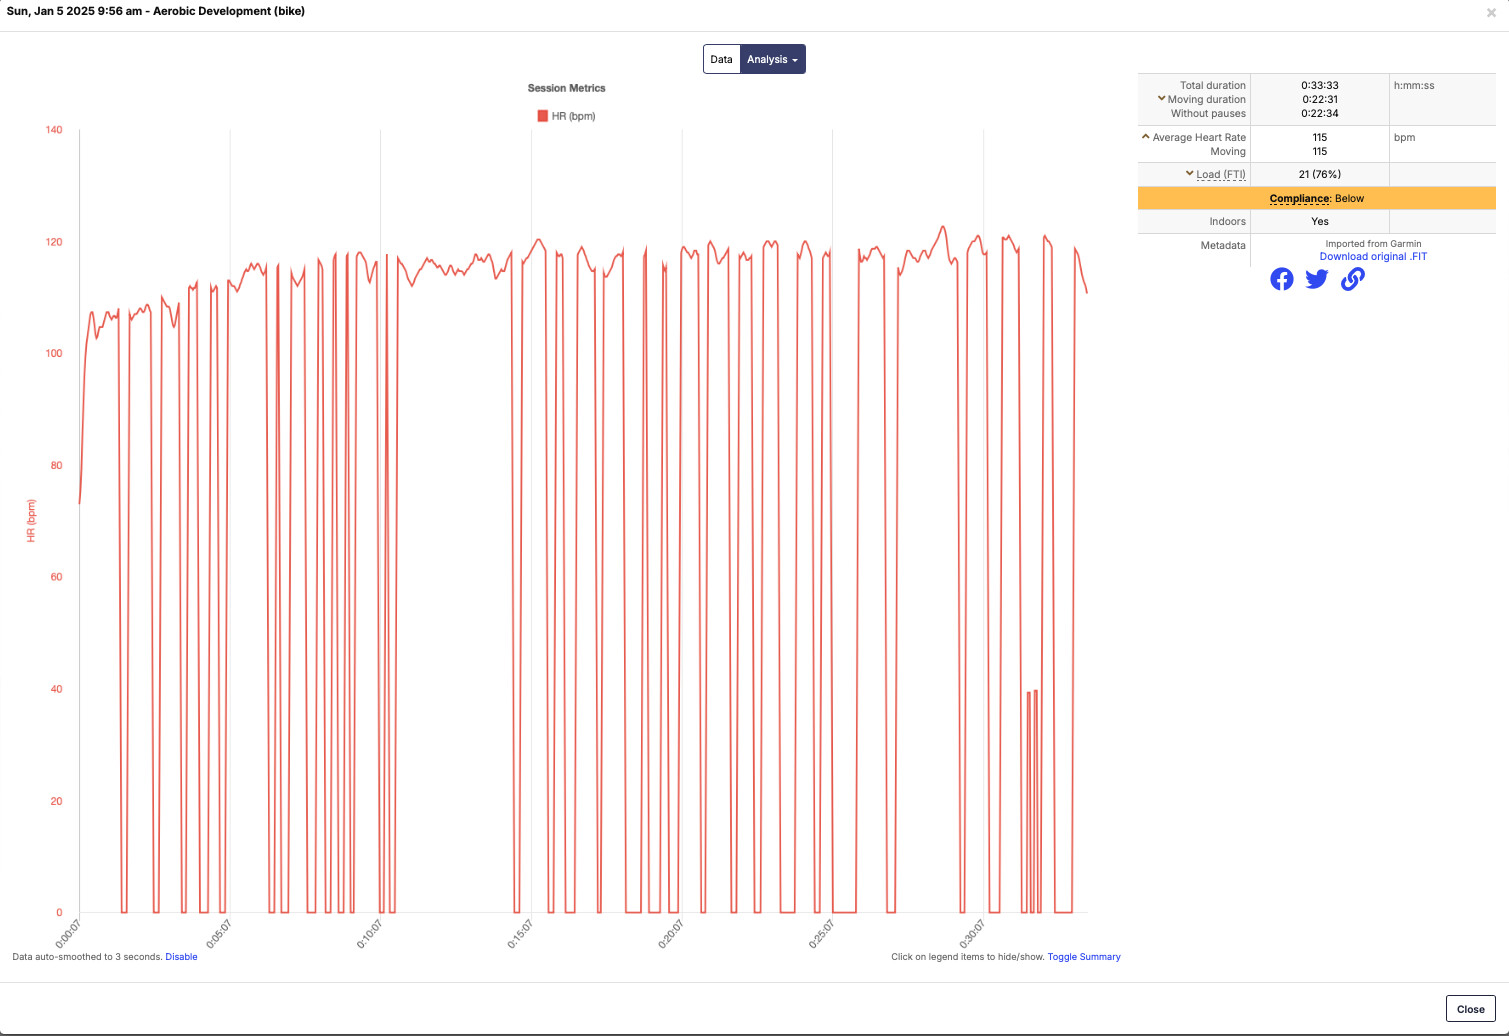Click the Load (FTI) label
This screenshot has width=1509, height=1036.
coord(1221,174)
